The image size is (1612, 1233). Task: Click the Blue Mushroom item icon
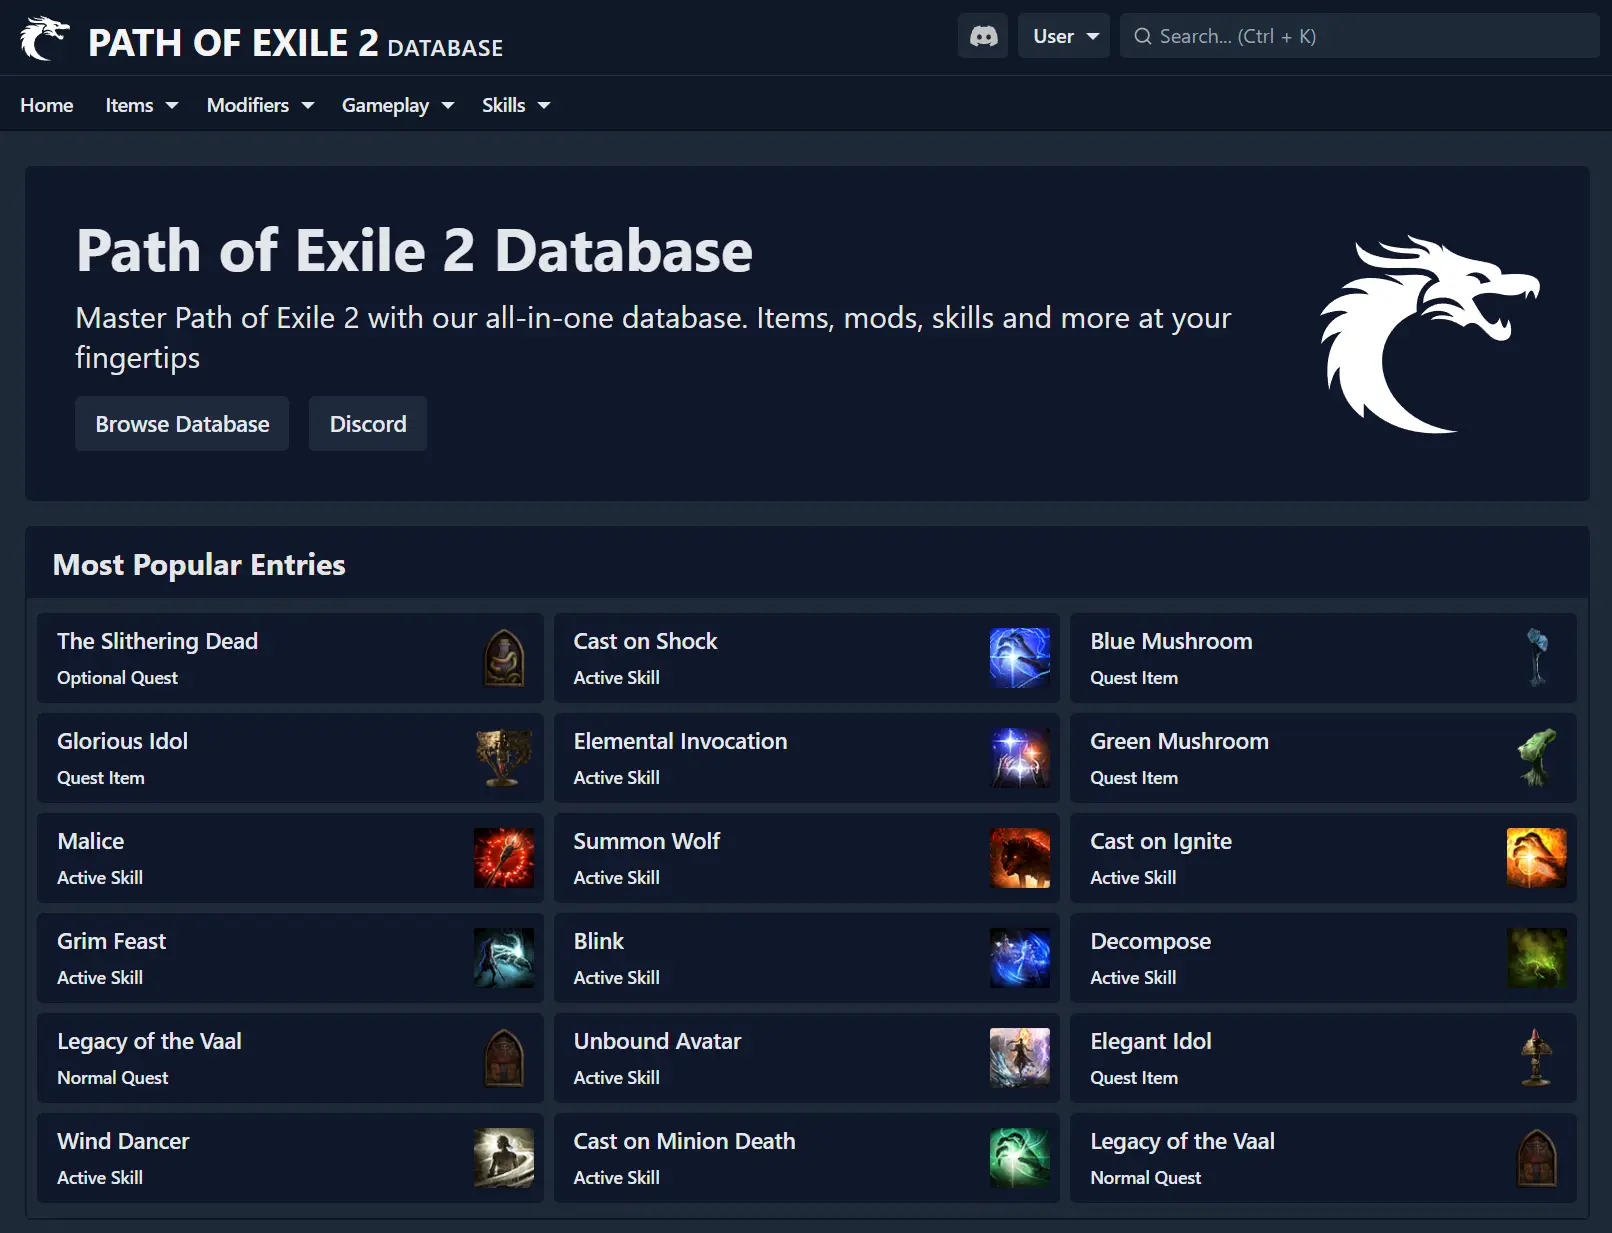1536,658
